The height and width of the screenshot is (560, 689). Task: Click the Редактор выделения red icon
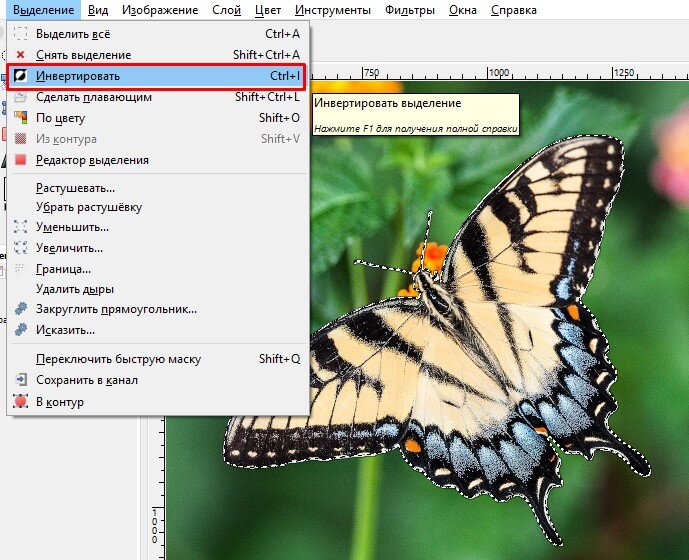[20, 160]
